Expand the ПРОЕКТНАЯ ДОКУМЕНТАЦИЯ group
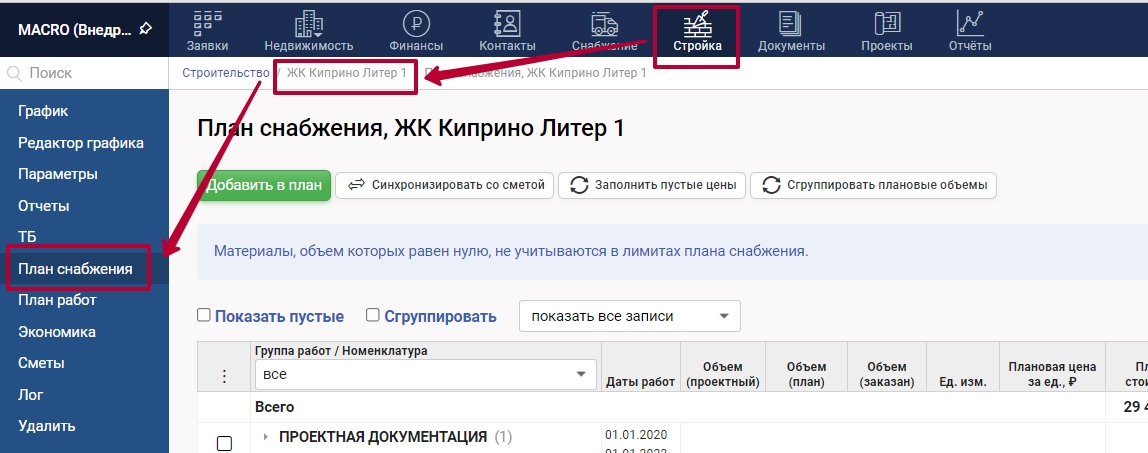Image resolution: width=1148 pixels, height=453 pixels. (266, 437)
